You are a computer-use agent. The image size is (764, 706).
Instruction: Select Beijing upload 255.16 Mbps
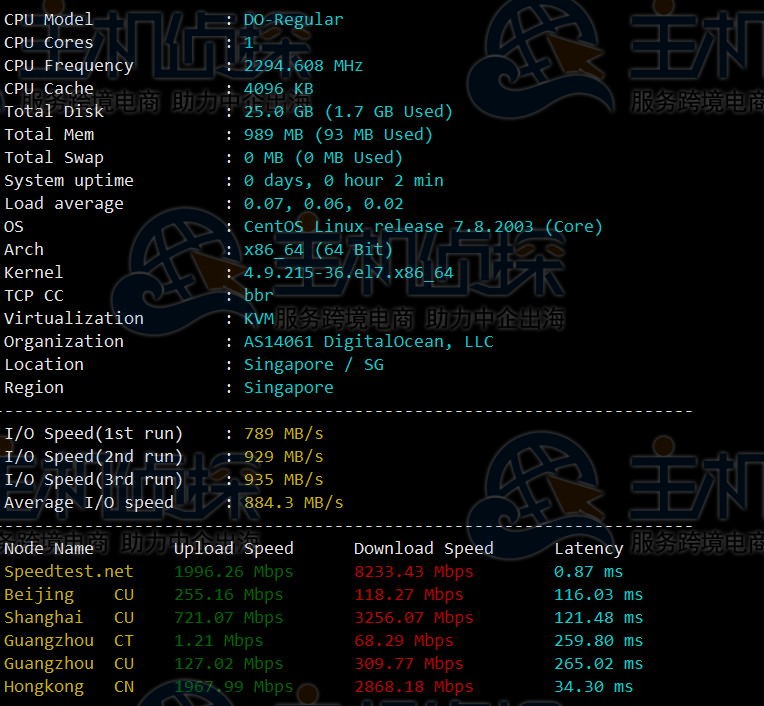click(x=229, y=595)
